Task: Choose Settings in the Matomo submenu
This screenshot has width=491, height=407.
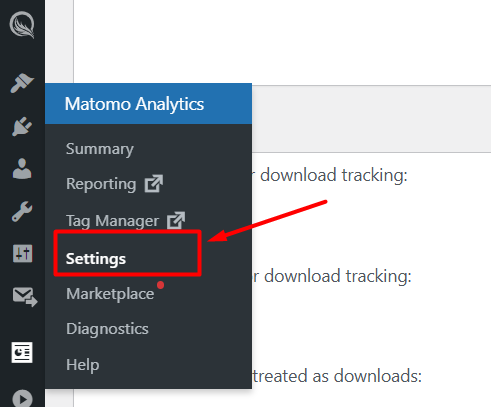Action: pos(96,259)
